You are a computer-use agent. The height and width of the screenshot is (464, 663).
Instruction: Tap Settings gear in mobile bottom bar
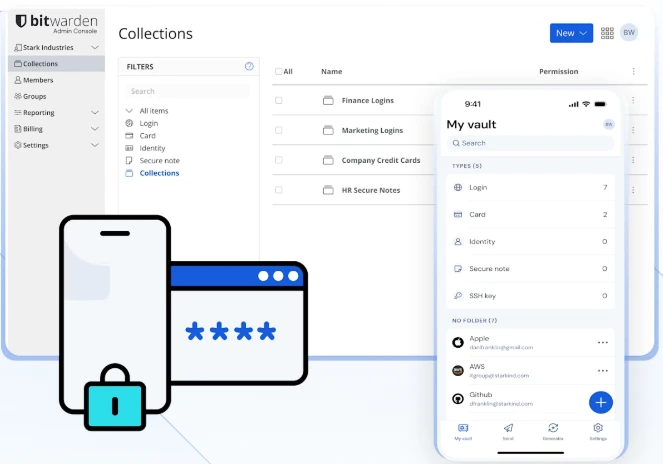click(x=598, y=430)
